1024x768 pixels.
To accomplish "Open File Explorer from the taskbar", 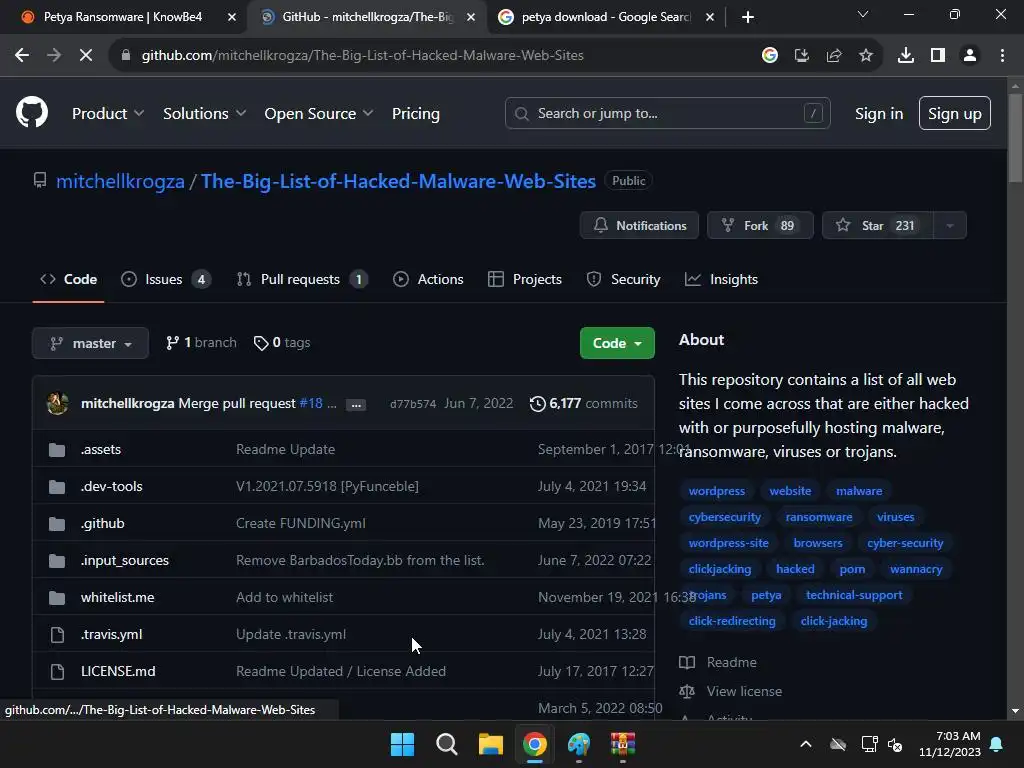I will (x=490, y=744).
